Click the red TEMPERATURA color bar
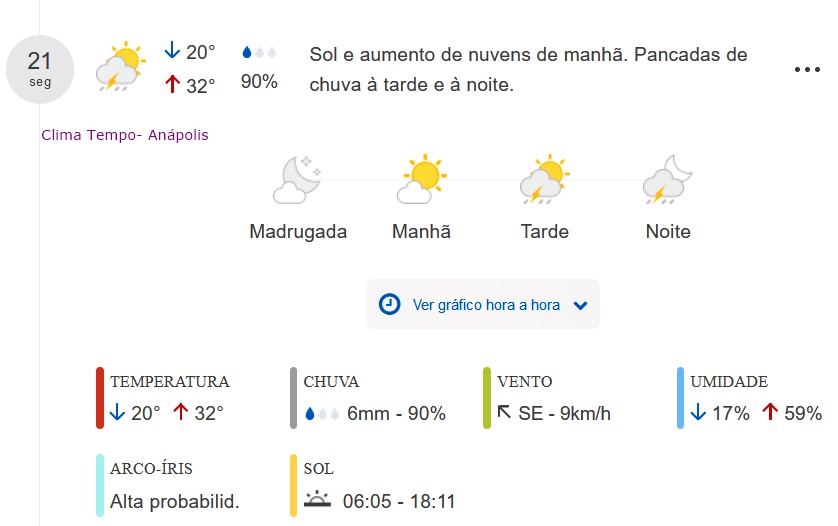 pos(100,398)
